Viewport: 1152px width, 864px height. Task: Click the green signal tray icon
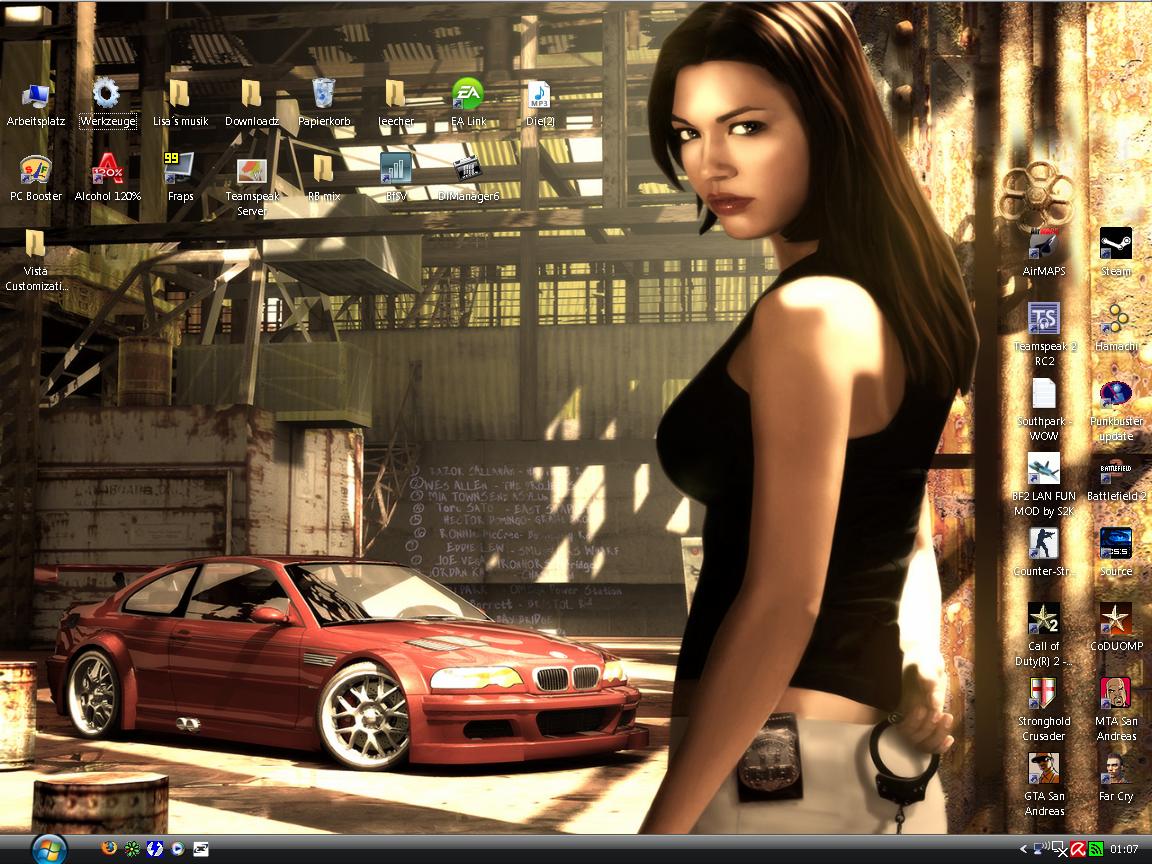[x=1095, y=849]
